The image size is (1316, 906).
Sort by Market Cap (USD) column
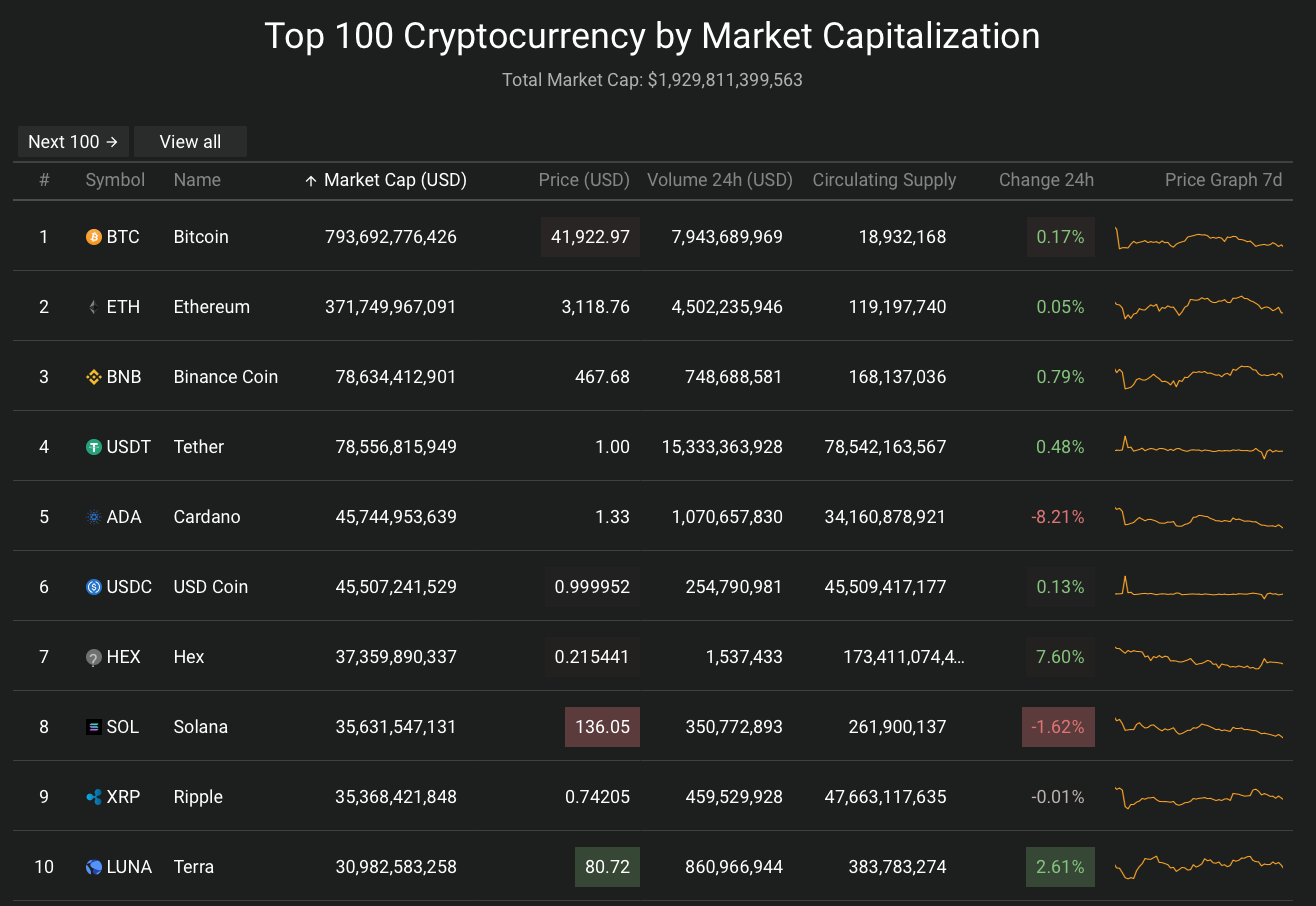pos(386,180)
